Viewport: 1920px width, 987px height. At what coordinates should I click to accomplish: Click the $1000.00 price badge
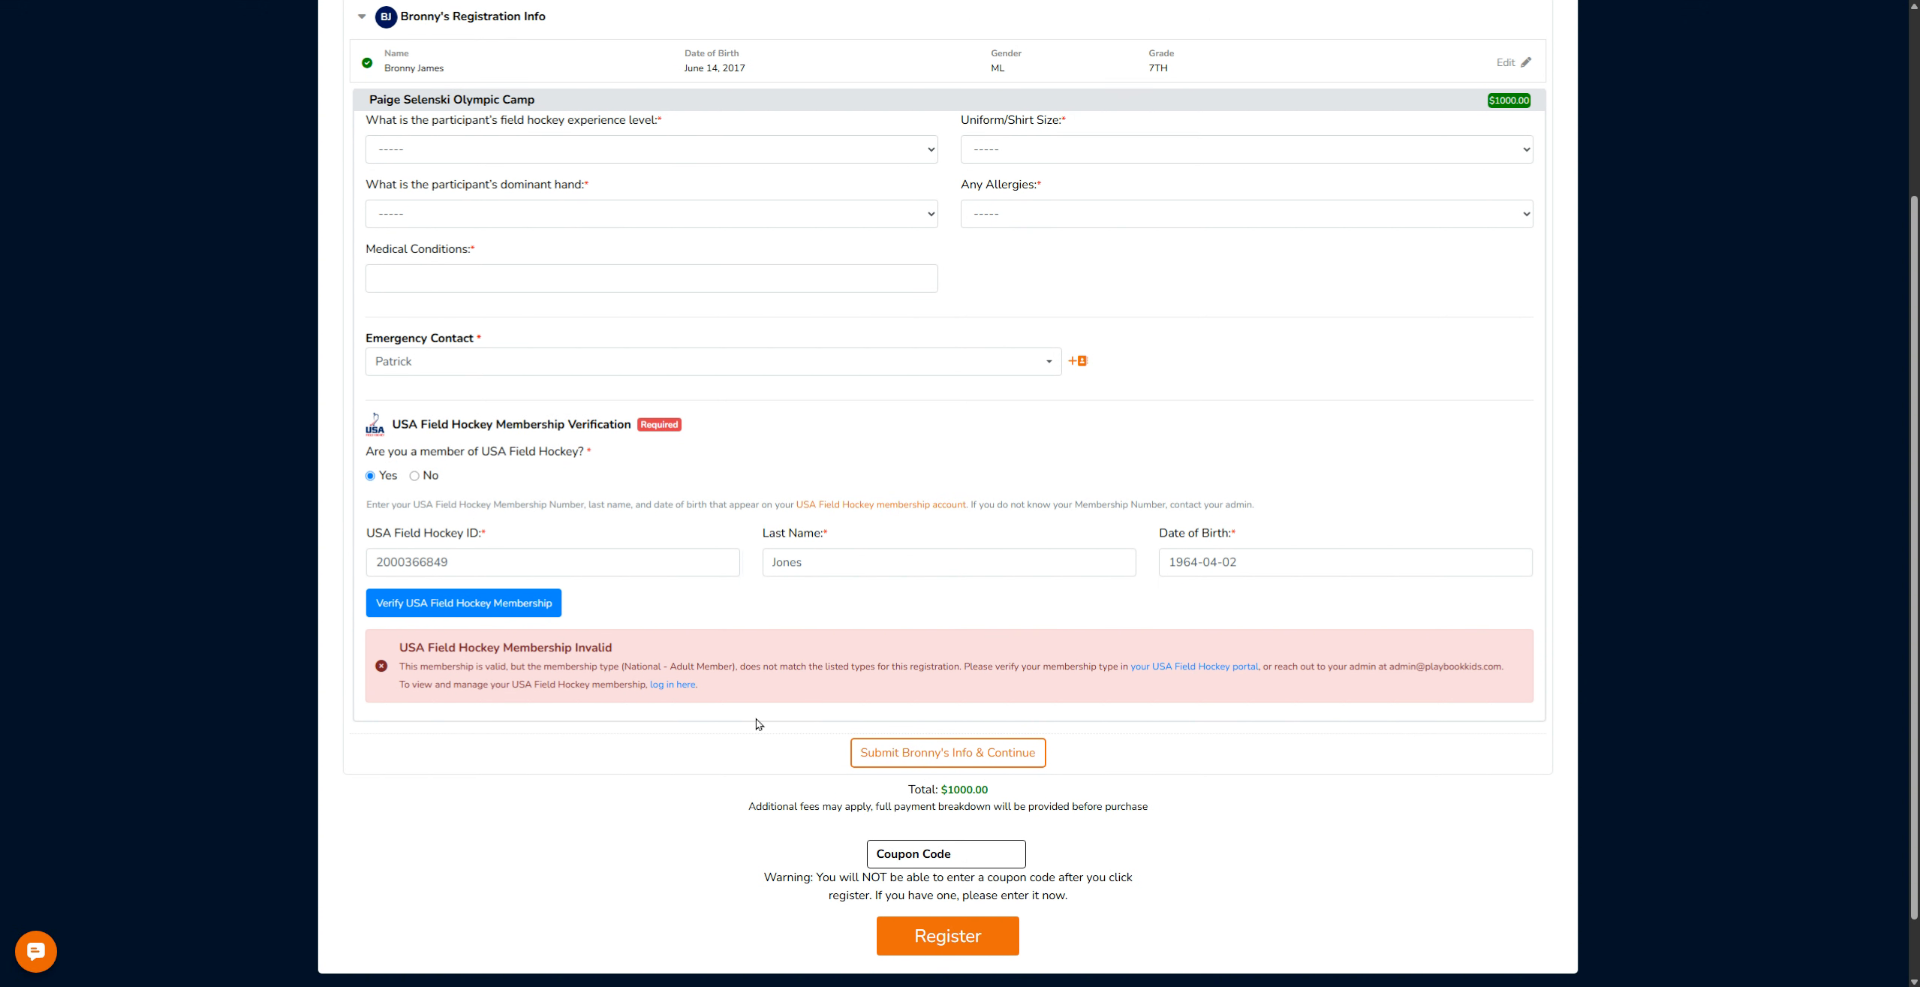pos(1509,100)
